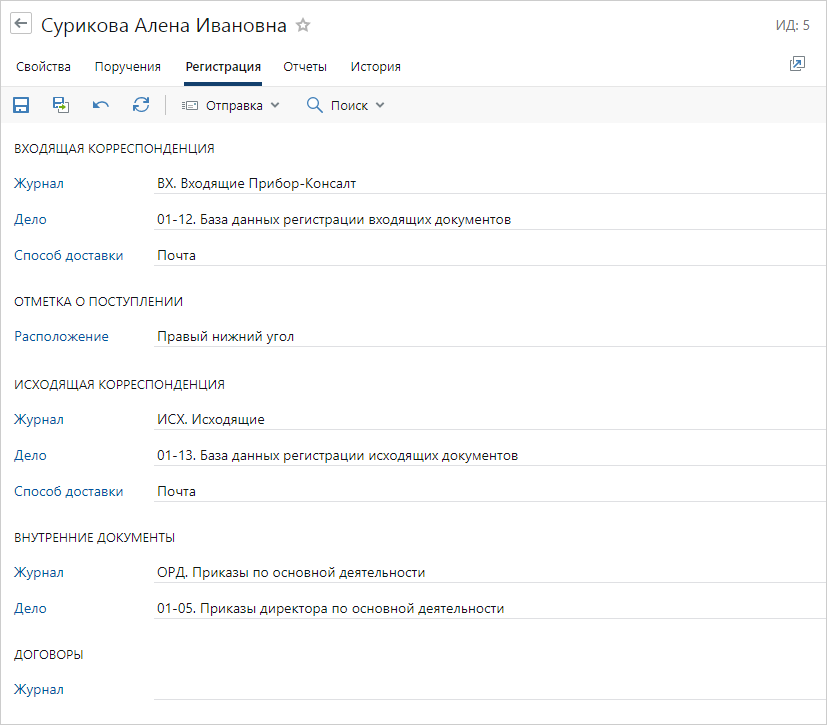The image size is (827, 725).
Task: Open the История tab
Action: pos(376,67)
